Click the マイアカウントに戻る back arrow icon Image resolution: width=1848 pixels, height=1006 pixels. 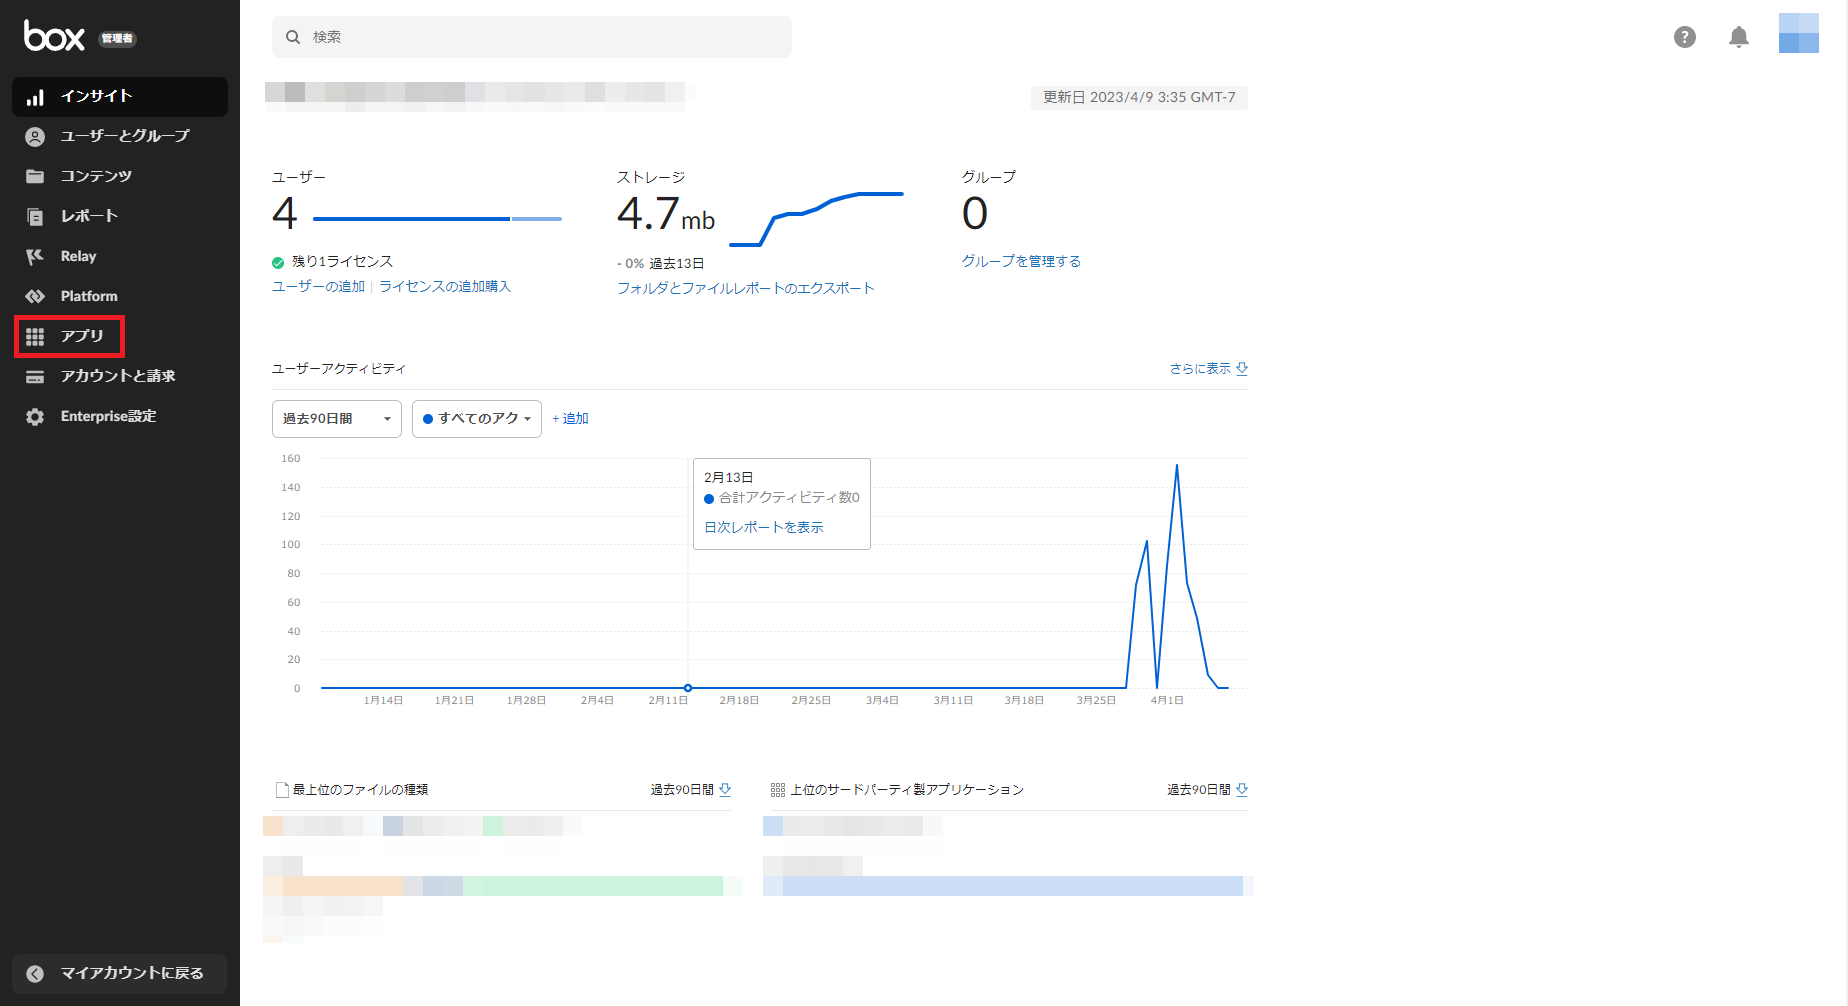click(x=35, y=974)
